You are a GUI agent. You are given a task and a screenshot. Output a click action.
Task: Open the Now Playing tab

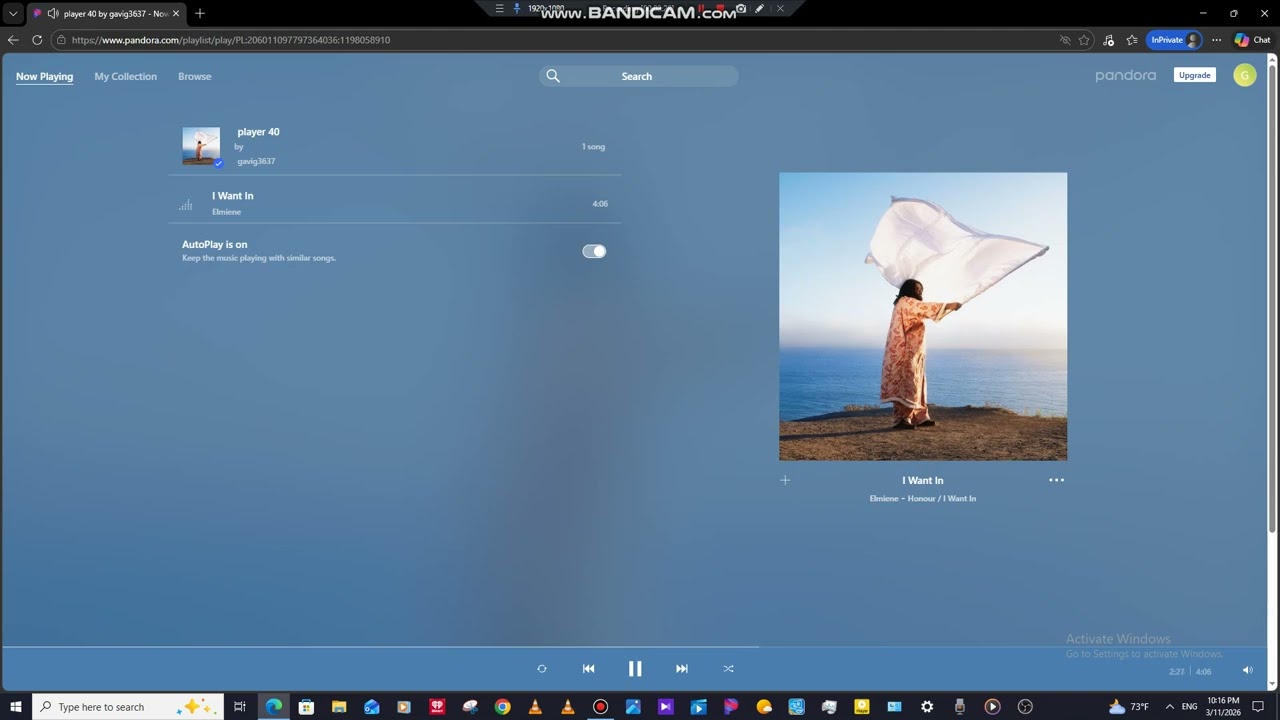pos(44,76)
